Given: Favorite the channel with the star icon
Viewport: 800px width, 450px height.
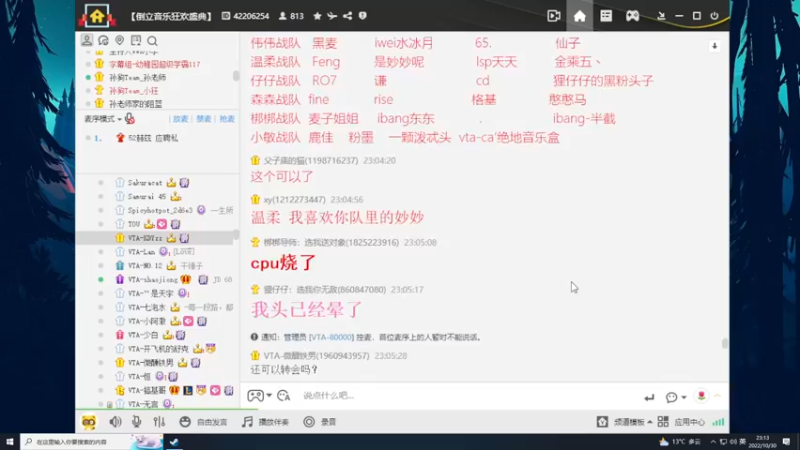Looking at the screenshot, I should (317, 16).
